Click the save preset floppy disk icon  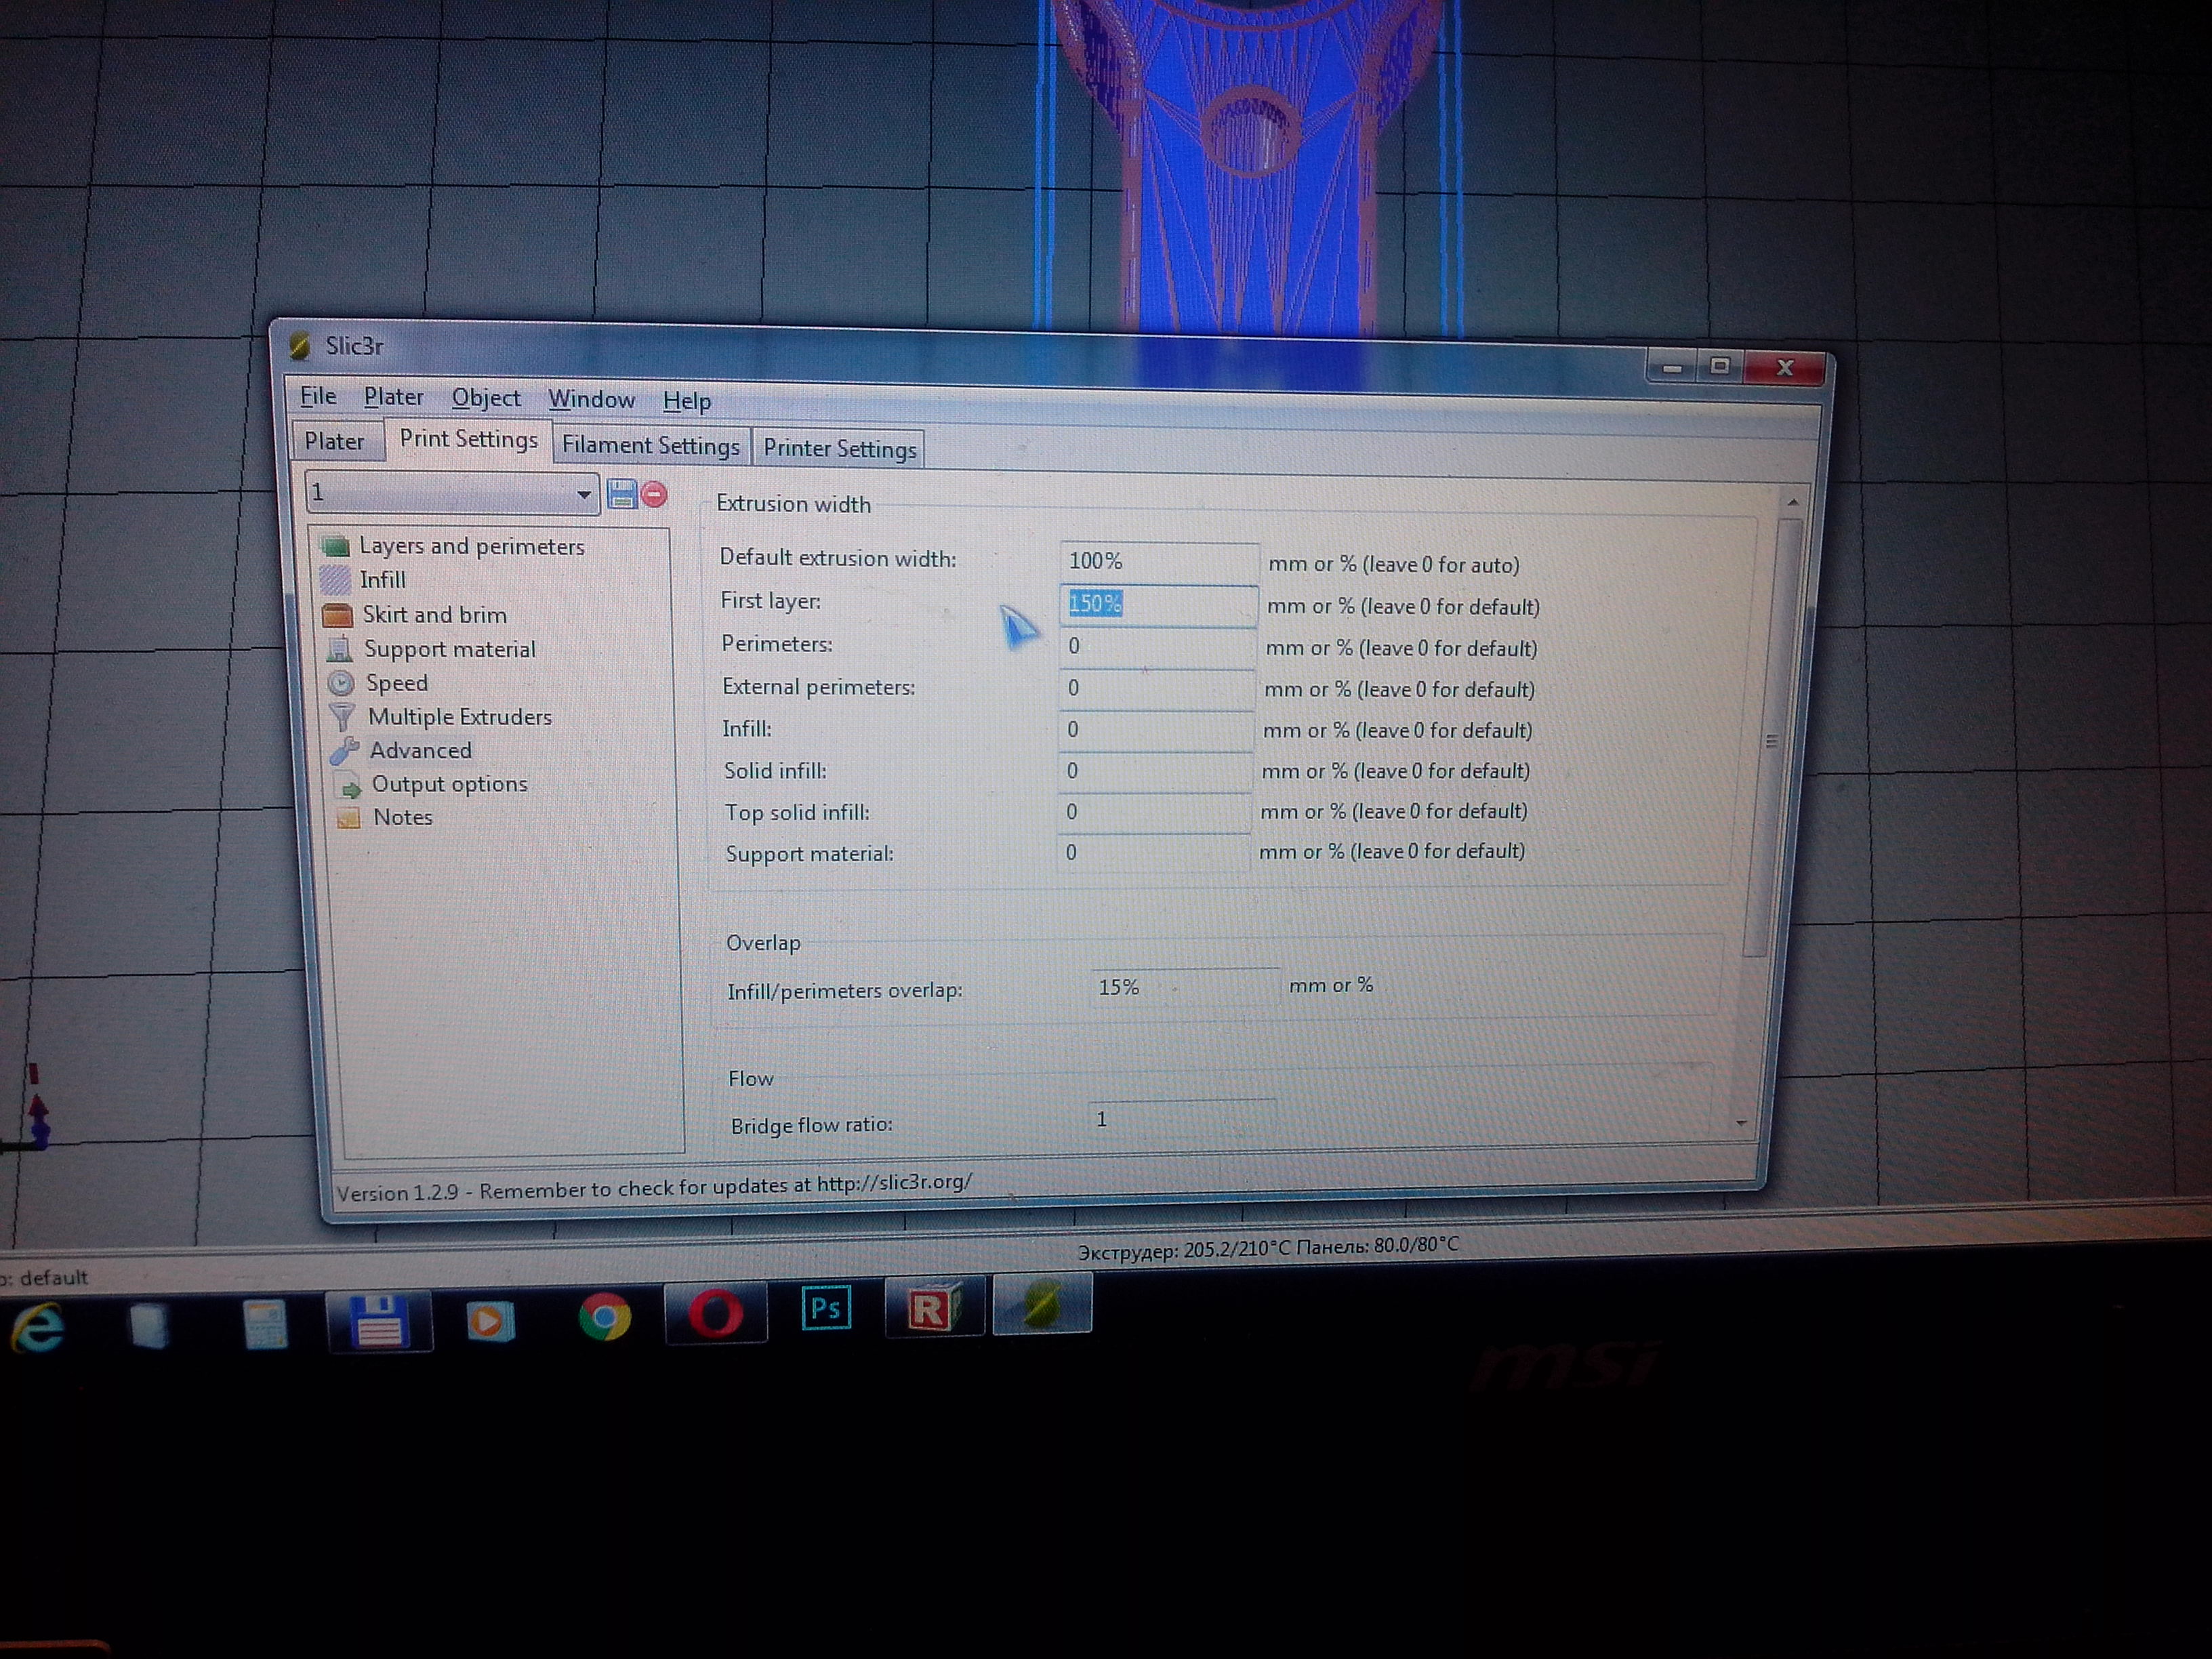click(x=622, y=494)
